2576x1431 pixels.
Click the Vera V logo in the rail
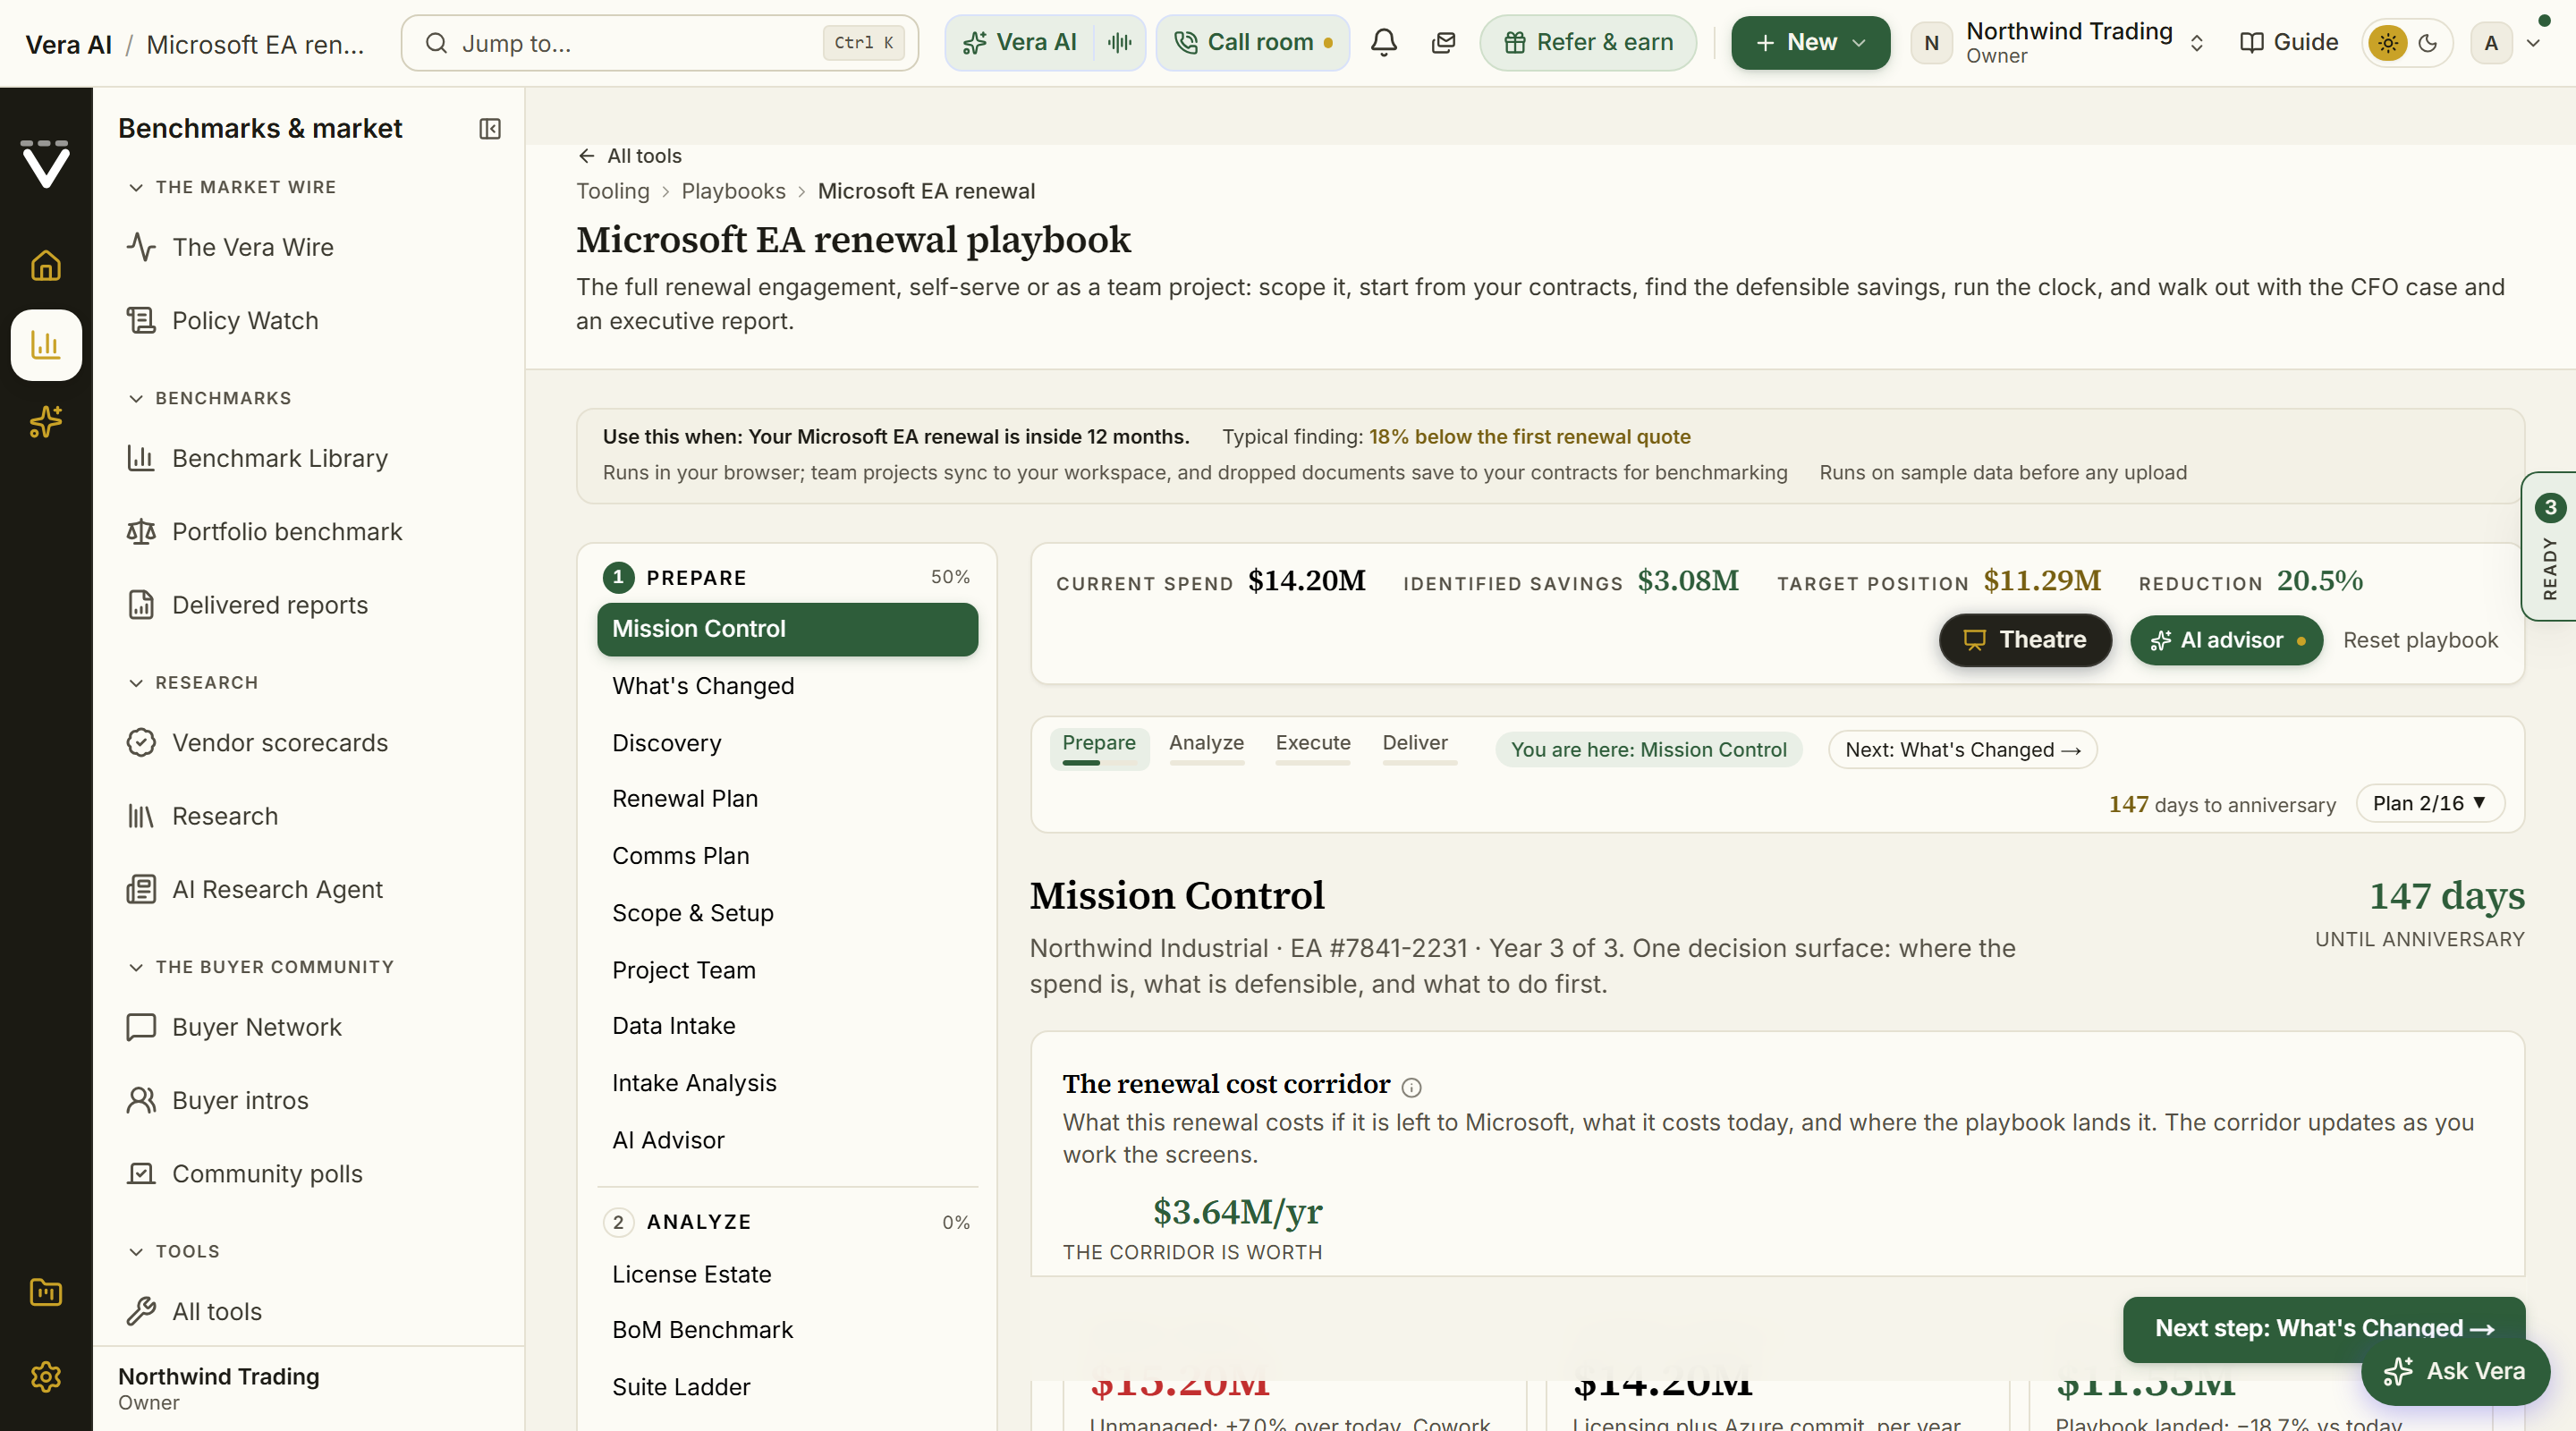pyautogui.click(x=45, y=164)
